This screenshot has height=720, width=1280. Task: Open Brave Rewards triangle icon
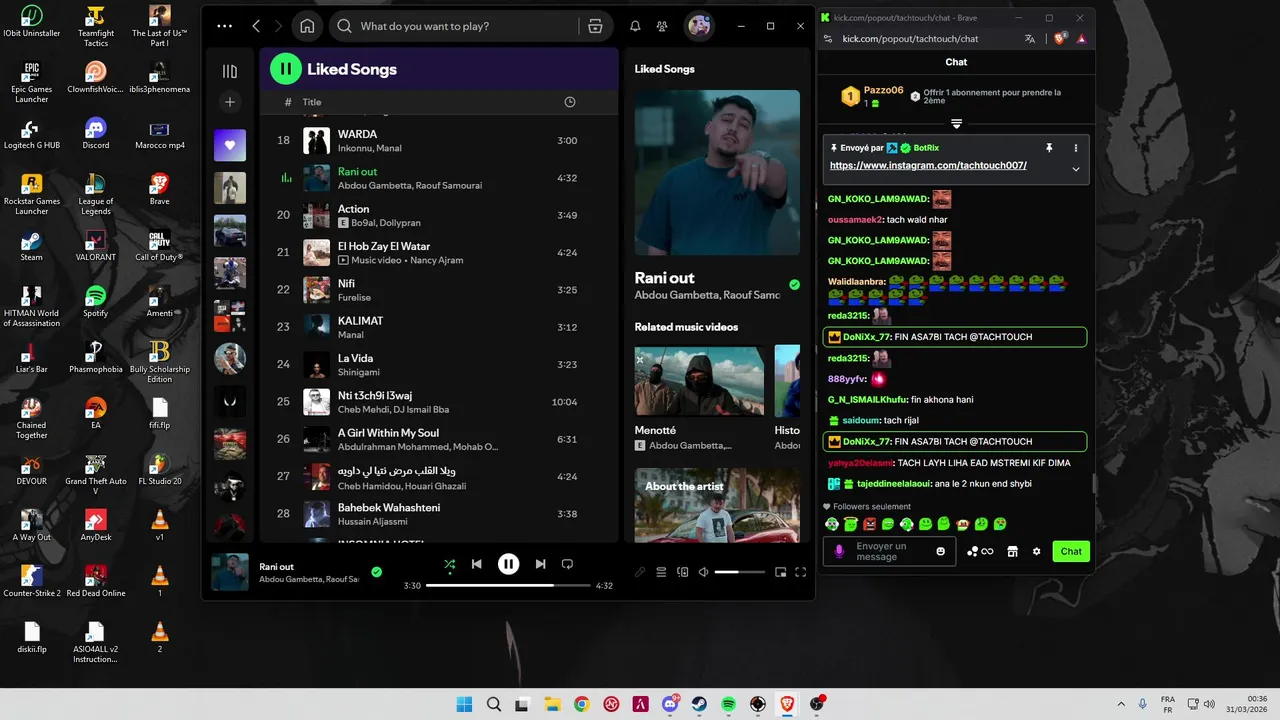point(1081,39)
